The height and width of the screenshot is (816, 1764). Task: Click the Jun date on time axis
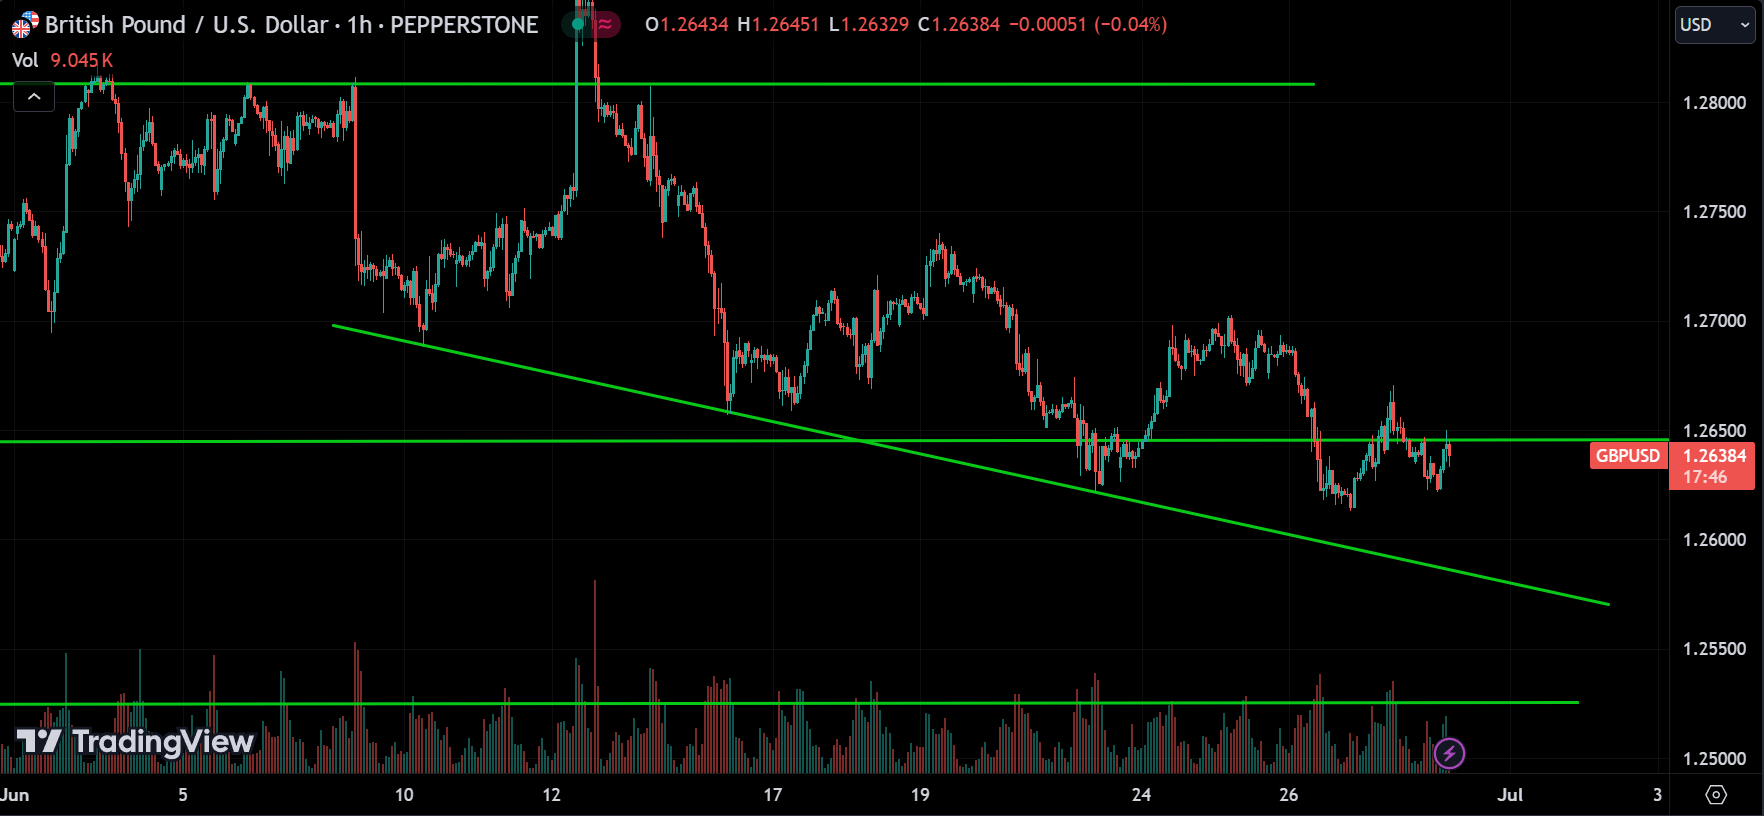coord(15,795)
